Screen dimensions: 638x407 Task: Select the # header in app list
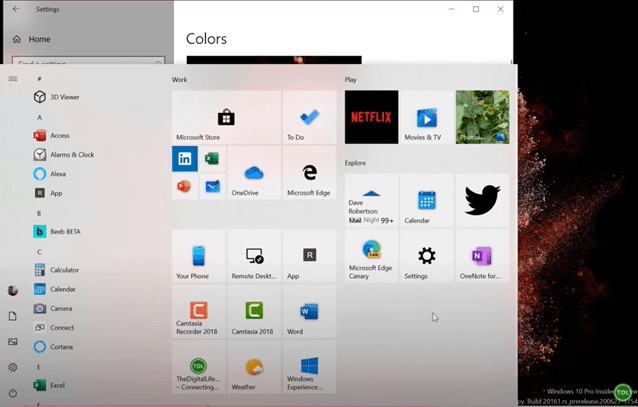39,79
